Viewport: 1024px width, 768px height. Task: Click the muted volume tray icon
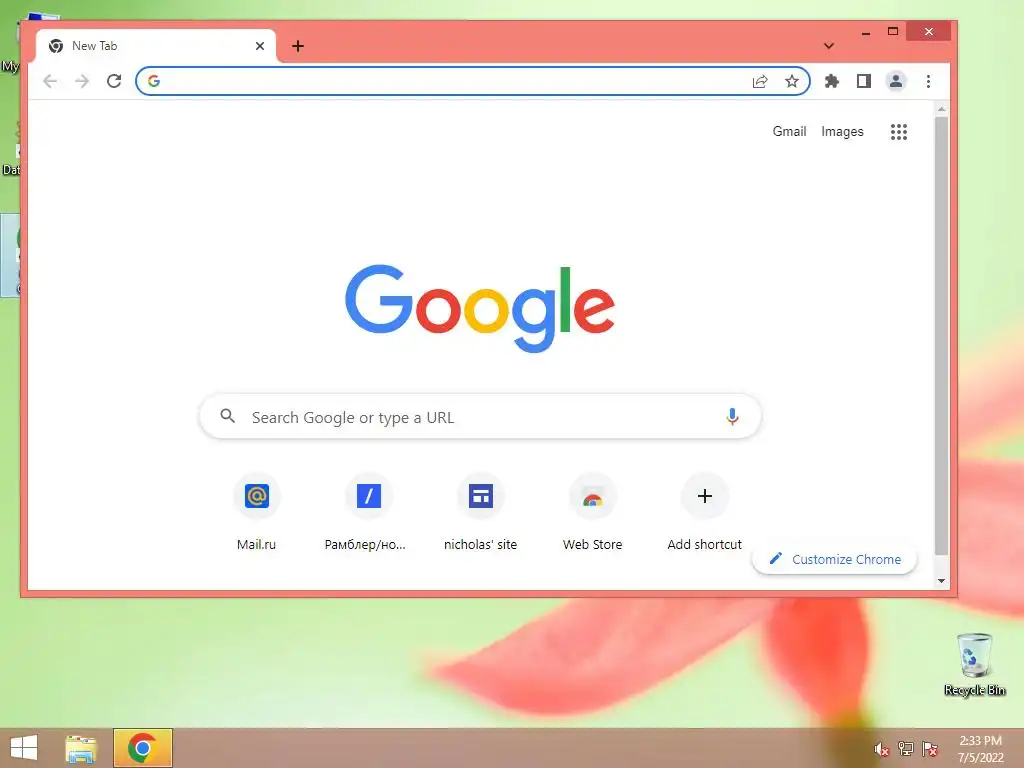[x=881, y=749]
